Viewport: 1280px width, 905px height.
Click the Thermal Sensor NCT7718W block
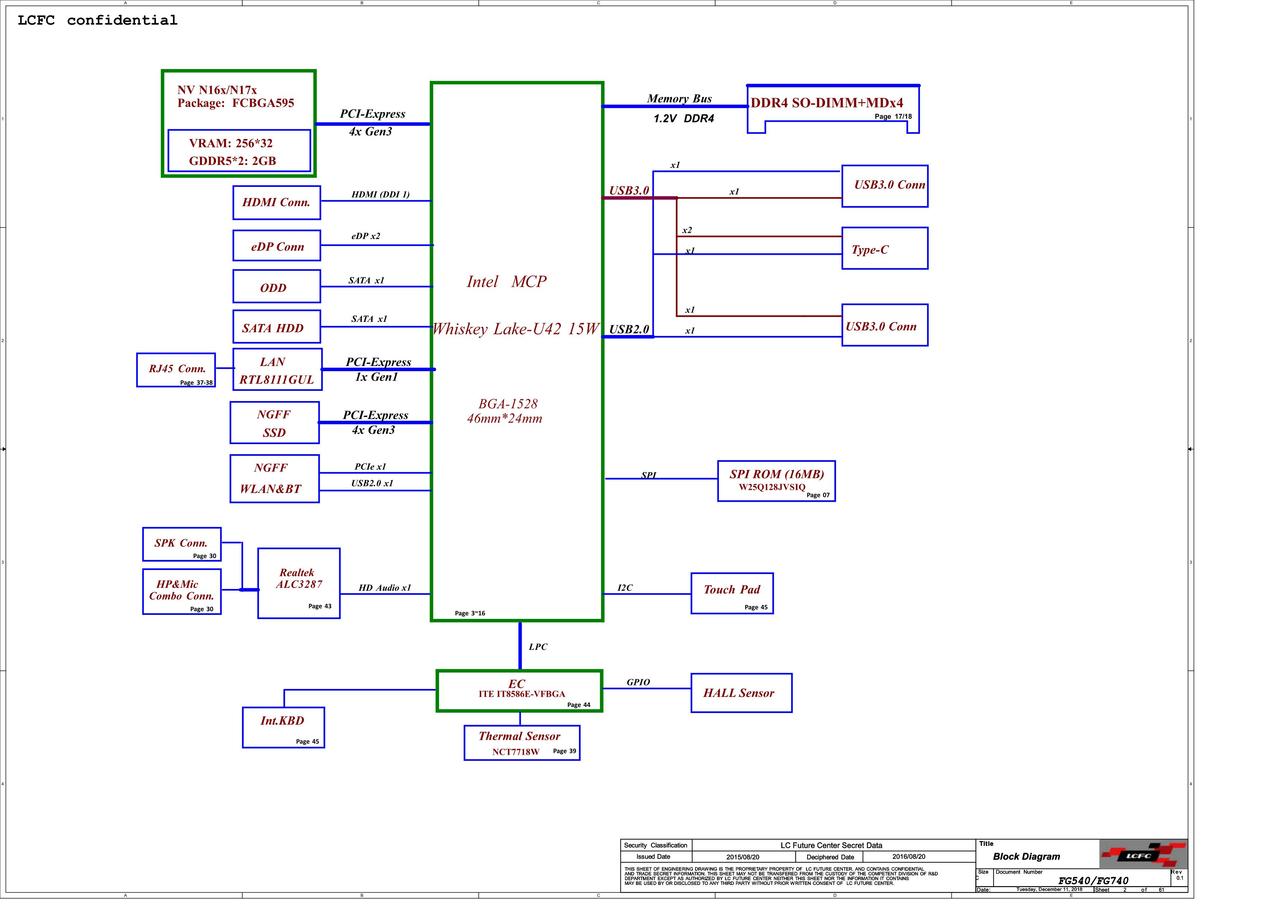(x=521, y=742)
